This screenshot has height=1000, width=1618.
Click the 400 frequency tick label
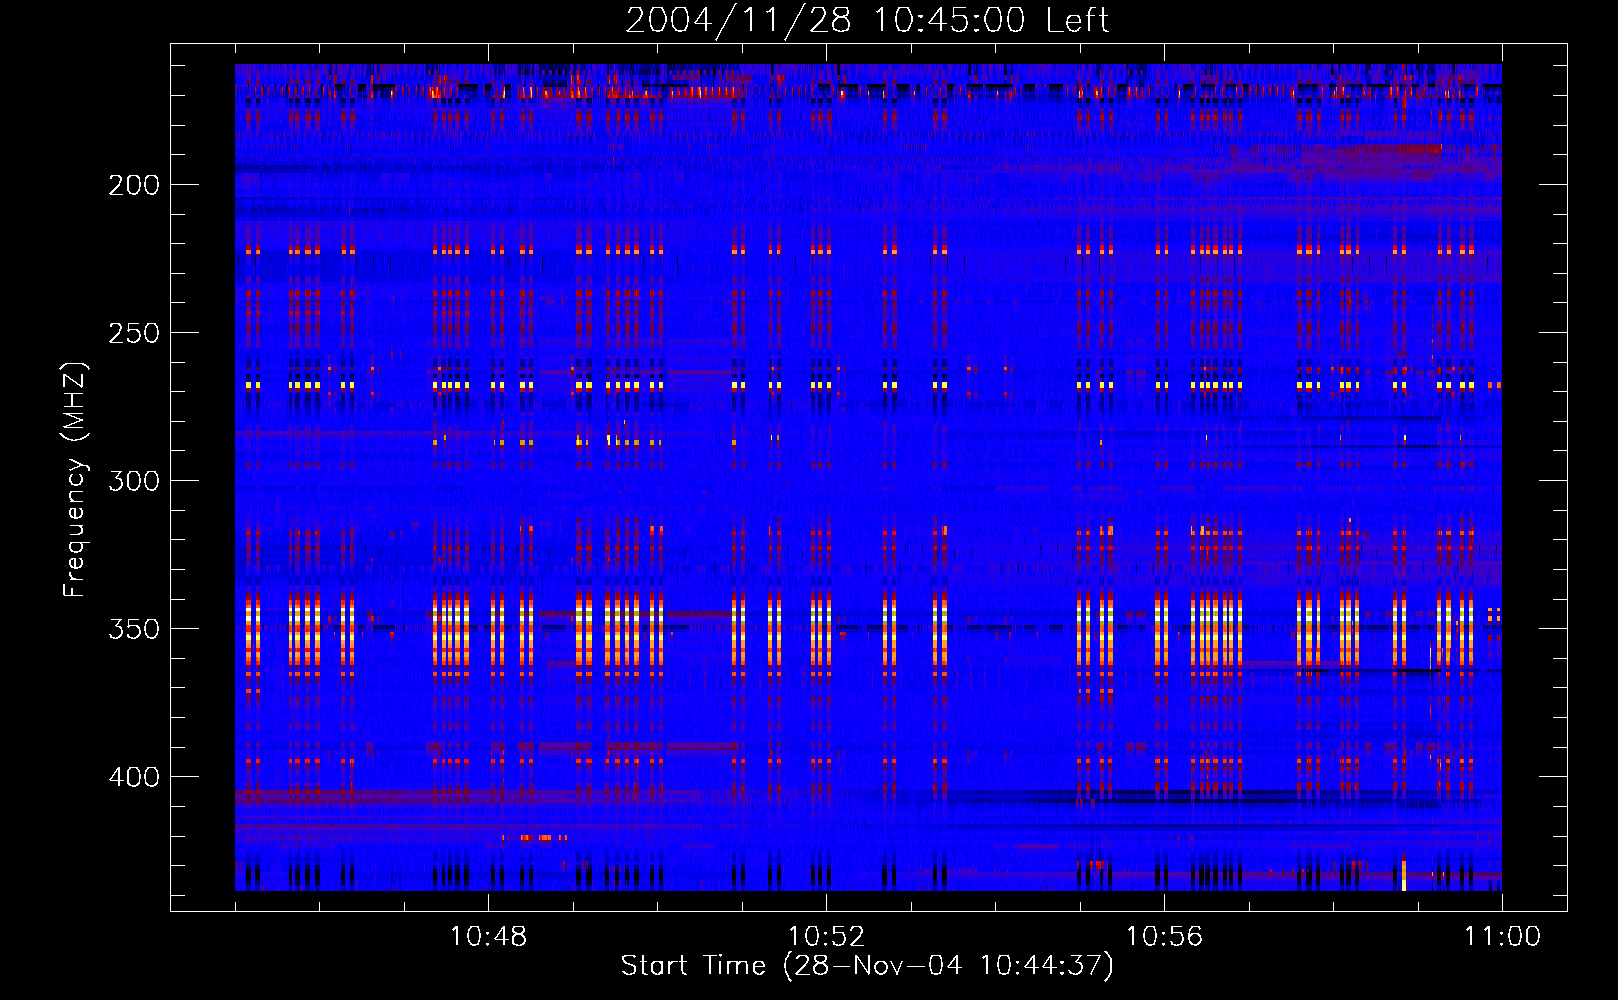coord(134,777)
